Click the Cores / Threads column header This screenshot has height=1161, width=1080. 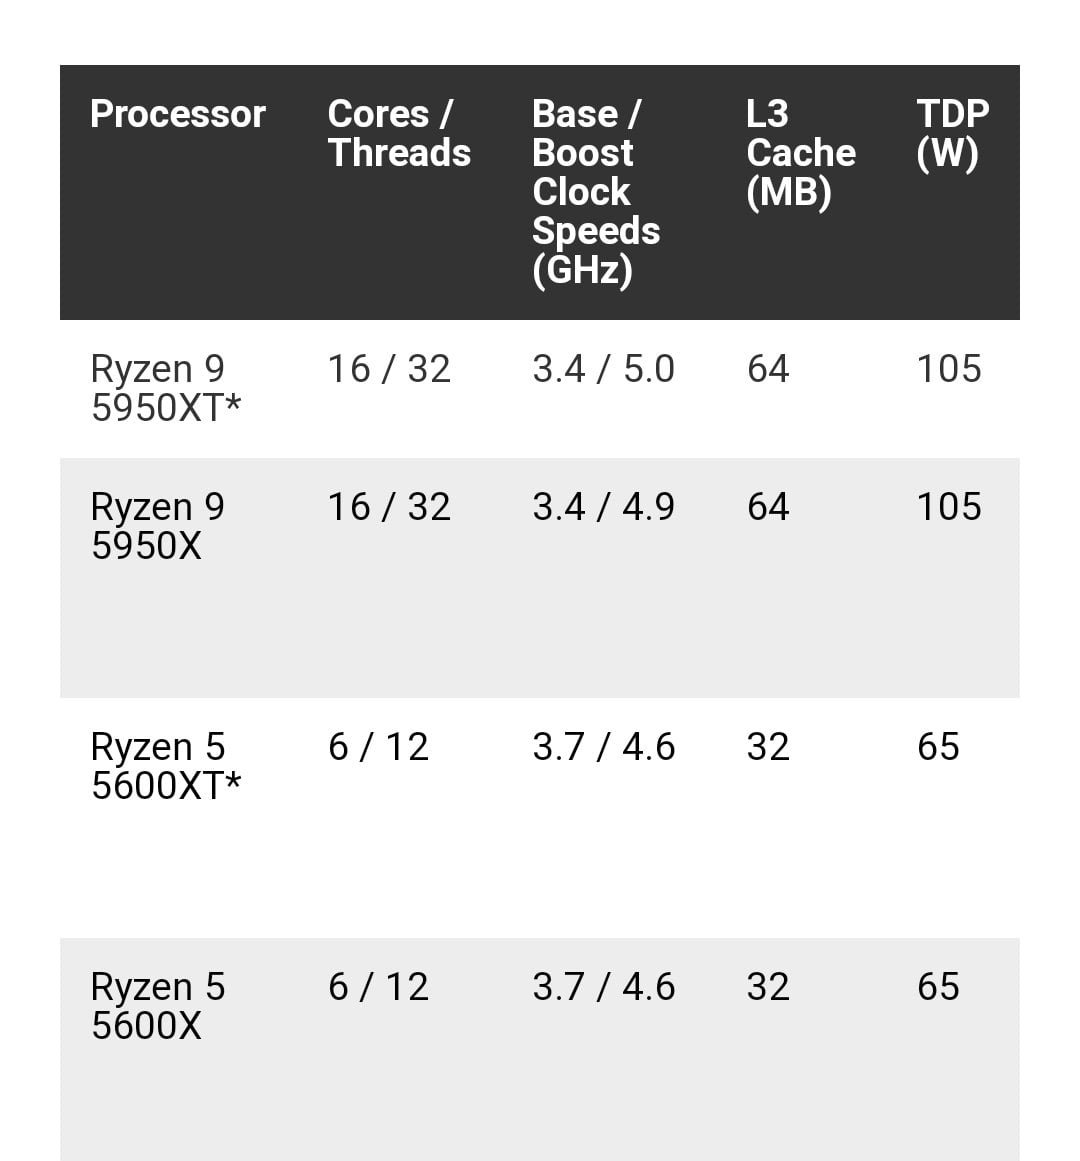point(398,133)
